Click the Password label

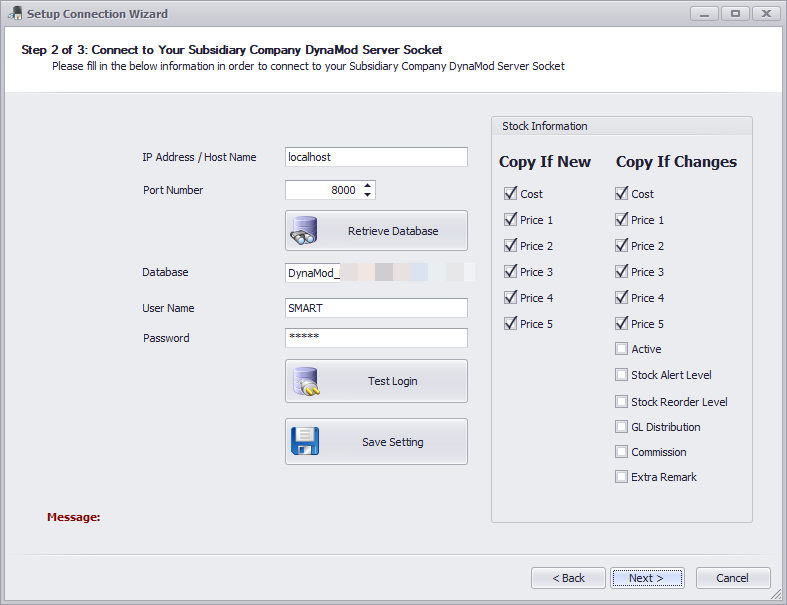pyautogui.click(x=166, y=338)
